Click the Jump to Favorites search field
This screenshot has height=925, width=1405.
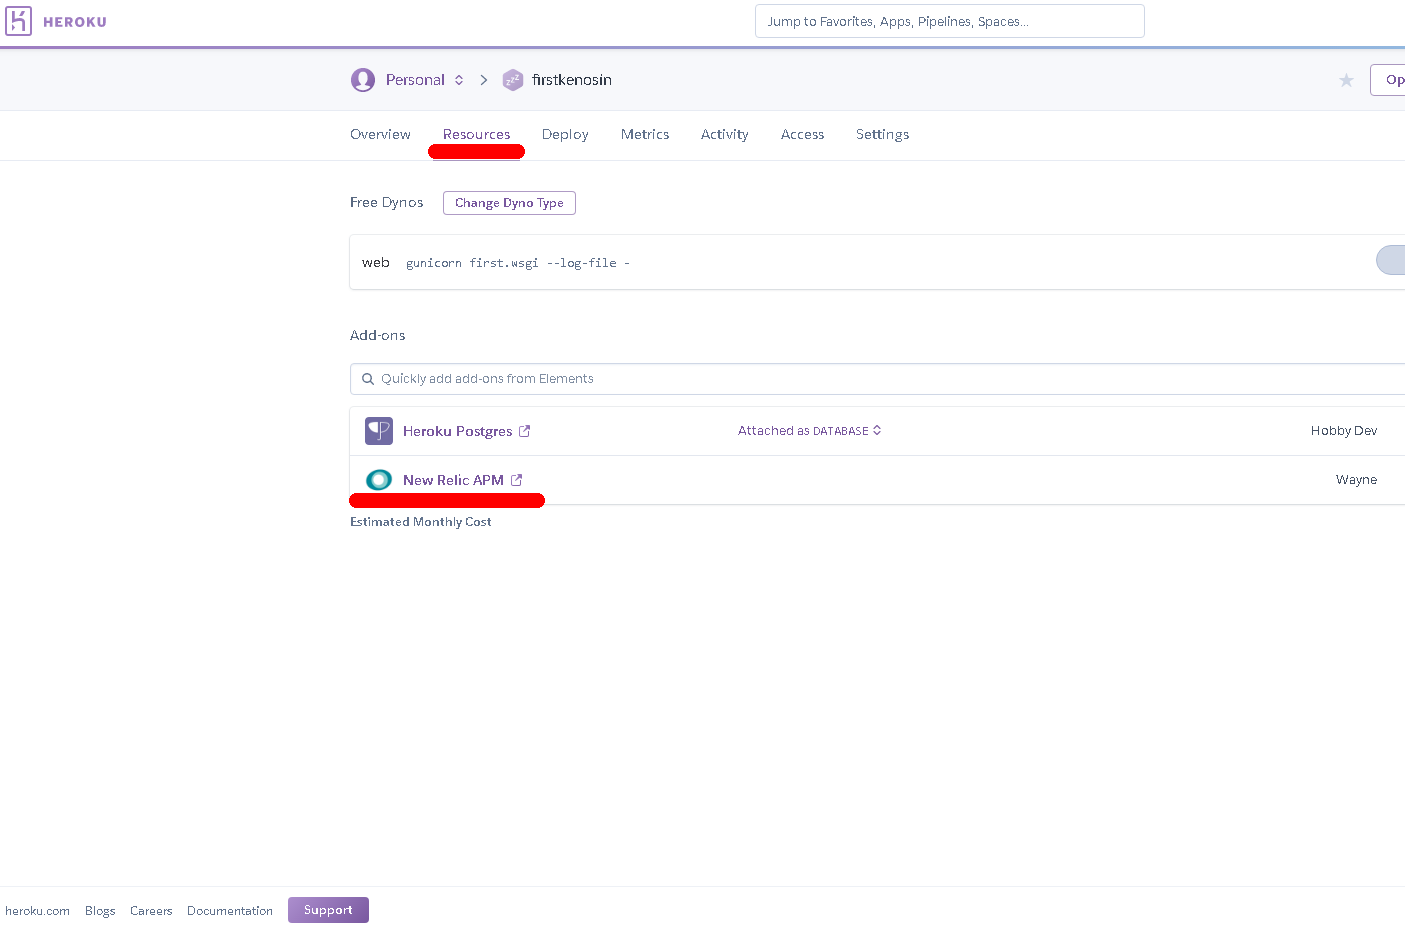click(x=950, y=21)
